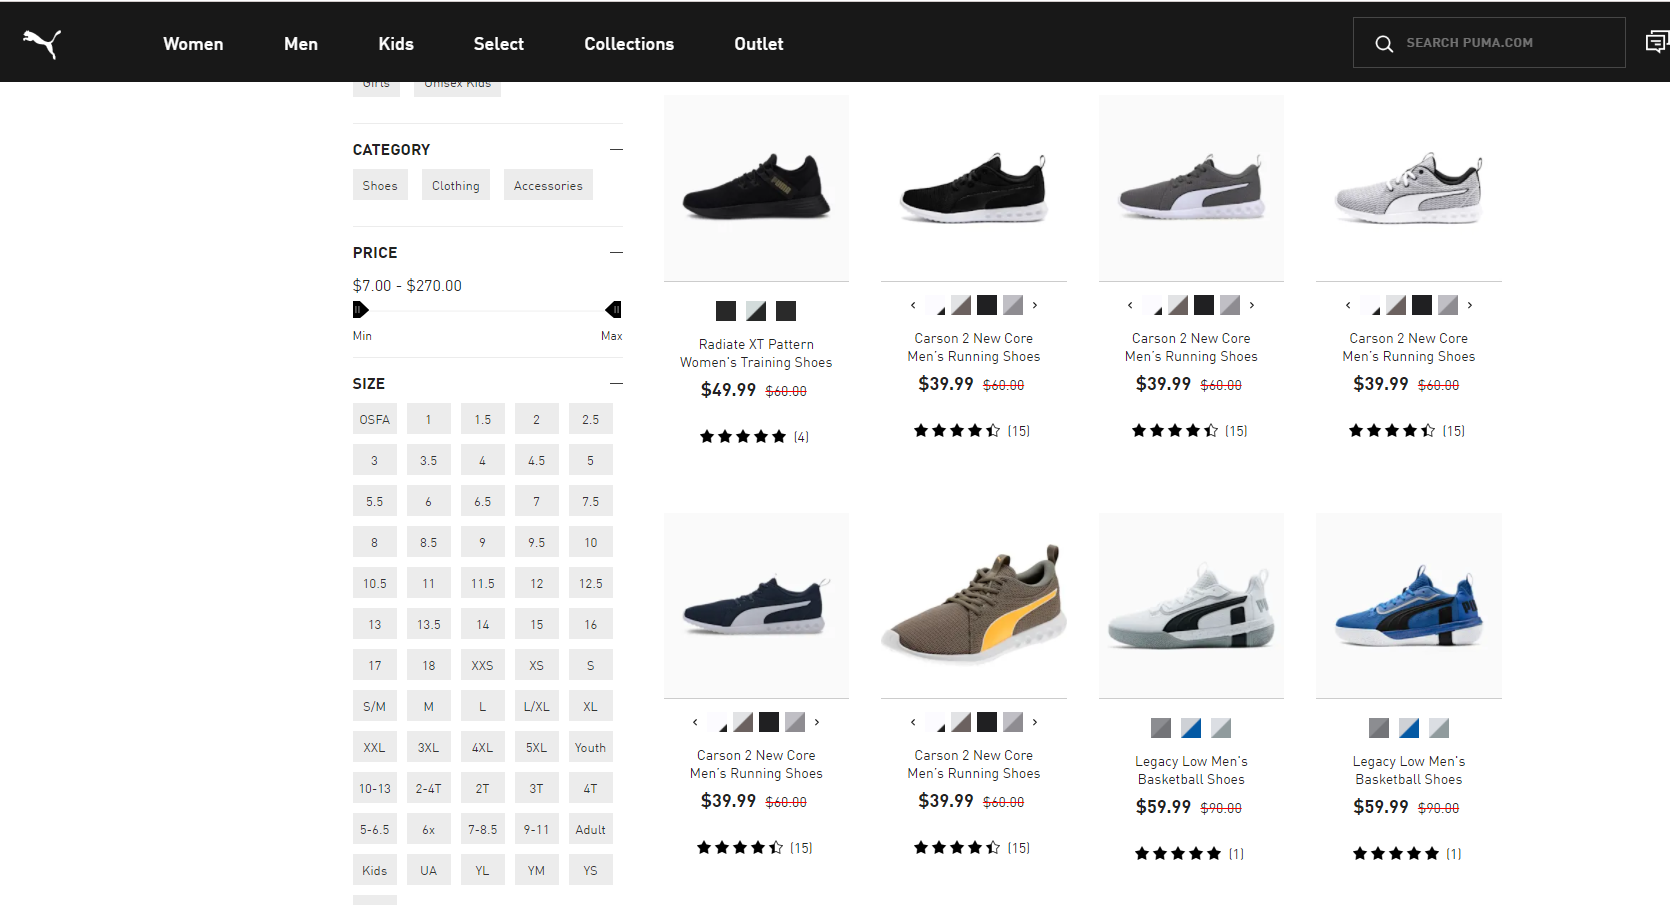This screenshot has width=1670, height=905.
Task: Click the Puma logo home icon
Action: (42, 43)
